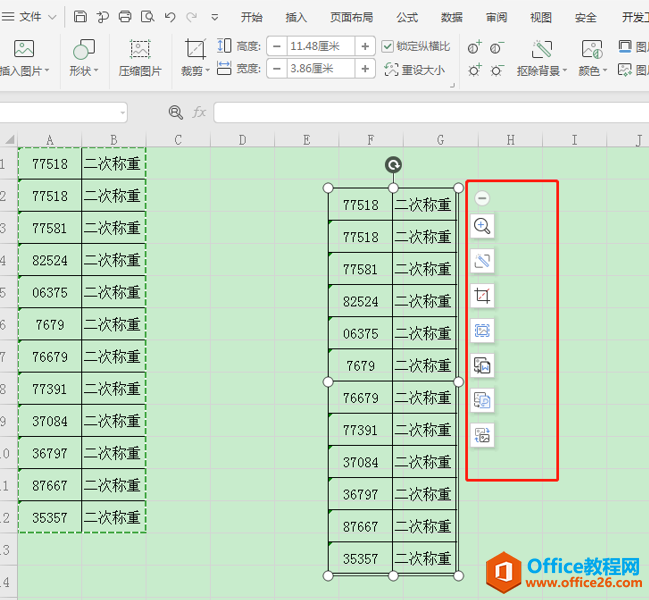Click the height field showing 11.48厘米
The image size is (649, 600).
tap(321, 46)
